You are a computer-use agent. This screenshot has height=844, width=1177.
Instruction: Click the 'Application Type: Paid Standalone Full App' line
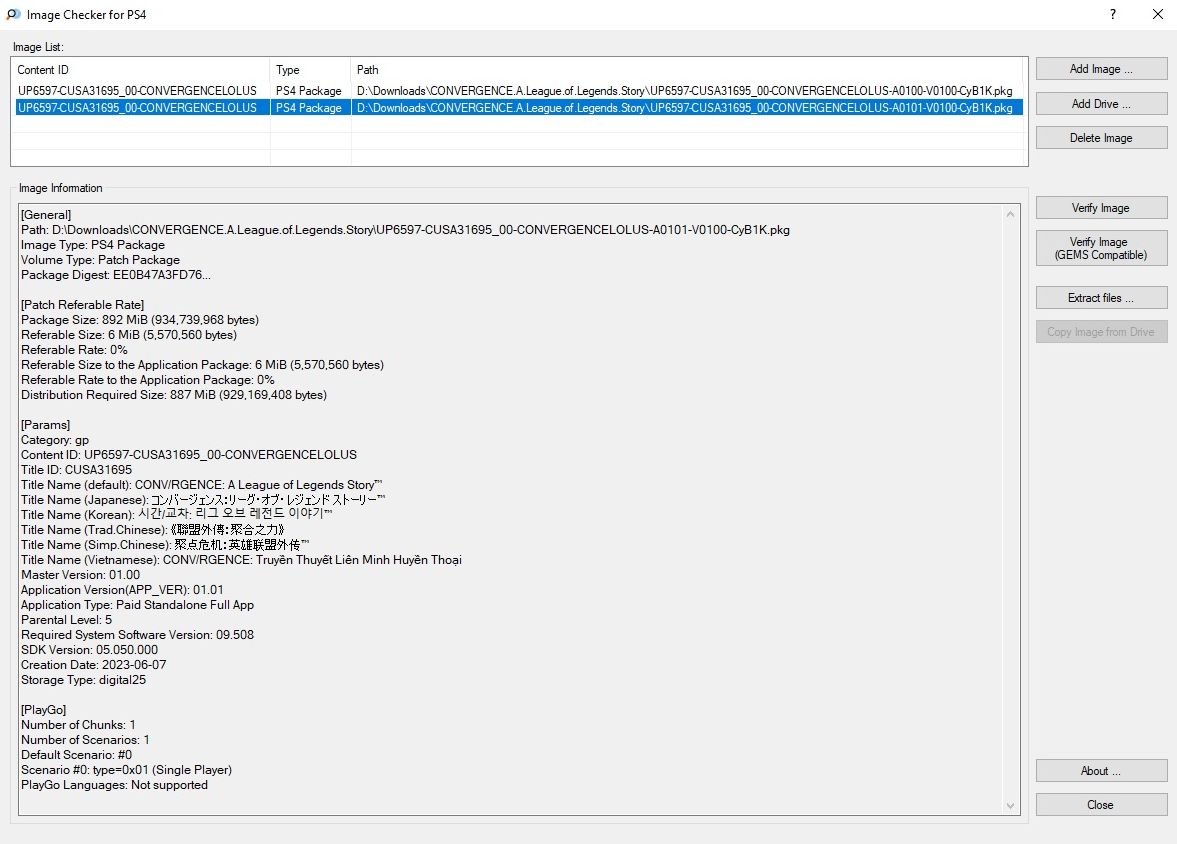(x=137, y=605)
